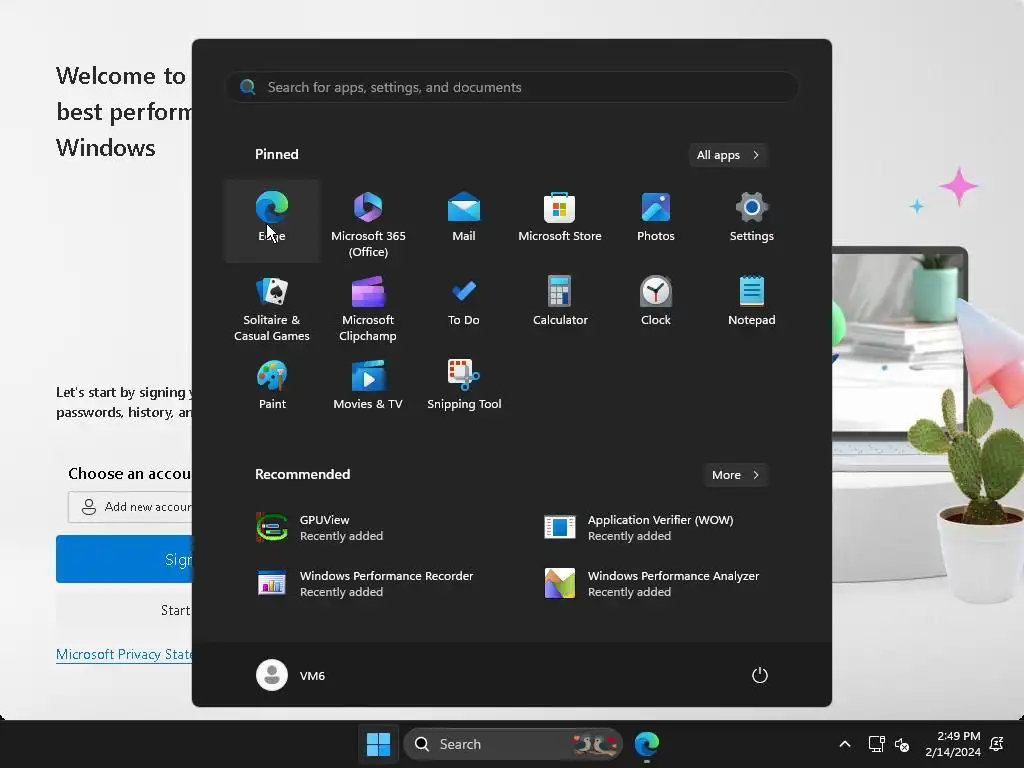Open the clock and date flyout

pyautogui.click(x=952, y=744)
